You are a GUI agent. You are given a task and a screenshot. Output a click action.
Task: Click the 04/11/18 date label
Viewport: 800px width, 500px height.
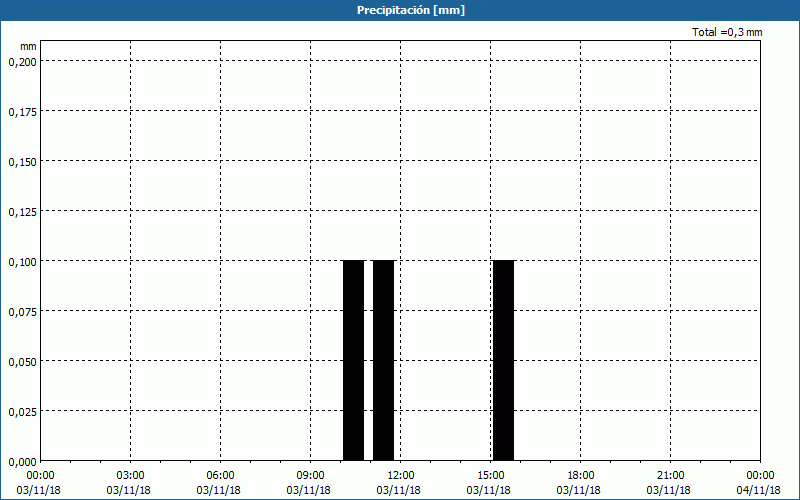click(x=759, y=490)
